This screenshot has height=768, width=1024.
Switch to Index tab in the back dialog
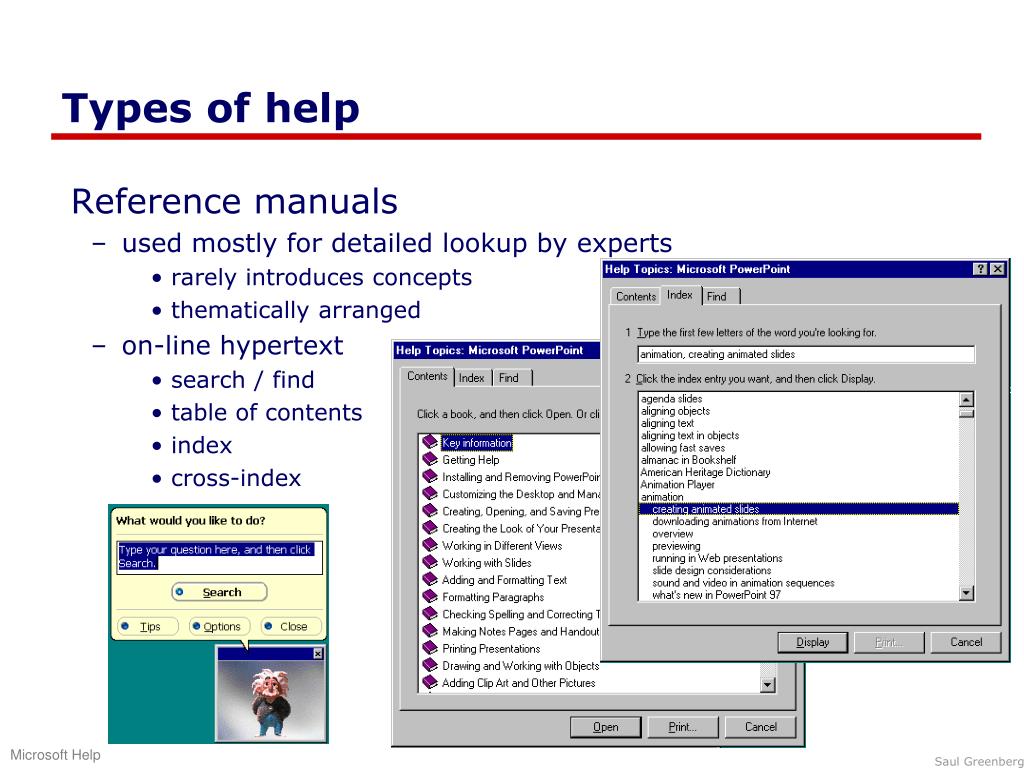click(472, 378)
